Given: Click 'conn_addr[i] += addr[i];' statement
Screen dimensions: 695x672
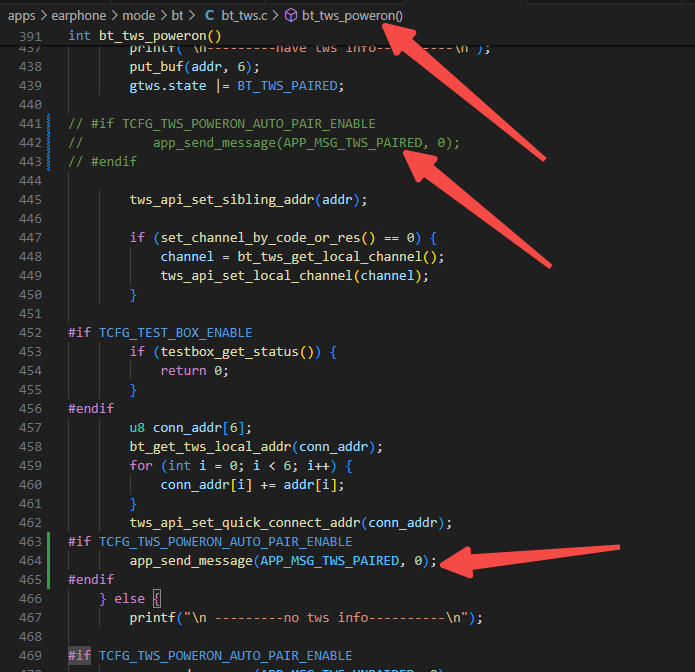Looking at the screenshot, I should click(252, 484).
